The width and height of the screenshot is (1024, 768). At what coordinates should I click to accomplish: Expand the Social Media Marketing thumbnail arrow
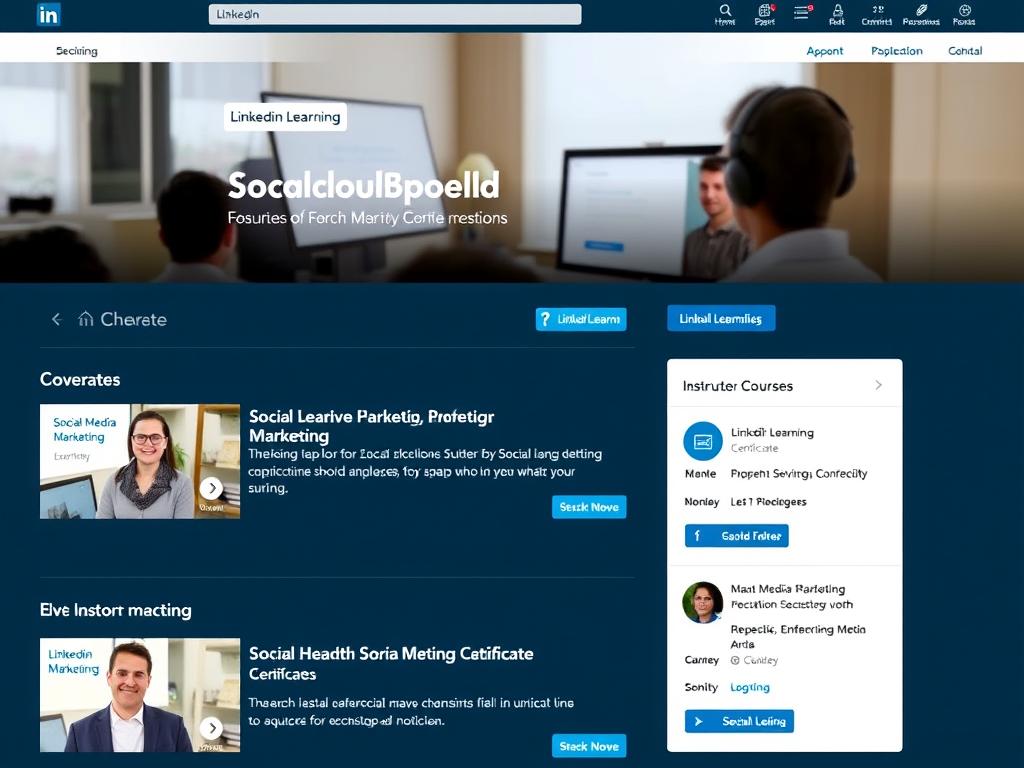point(211,488)
